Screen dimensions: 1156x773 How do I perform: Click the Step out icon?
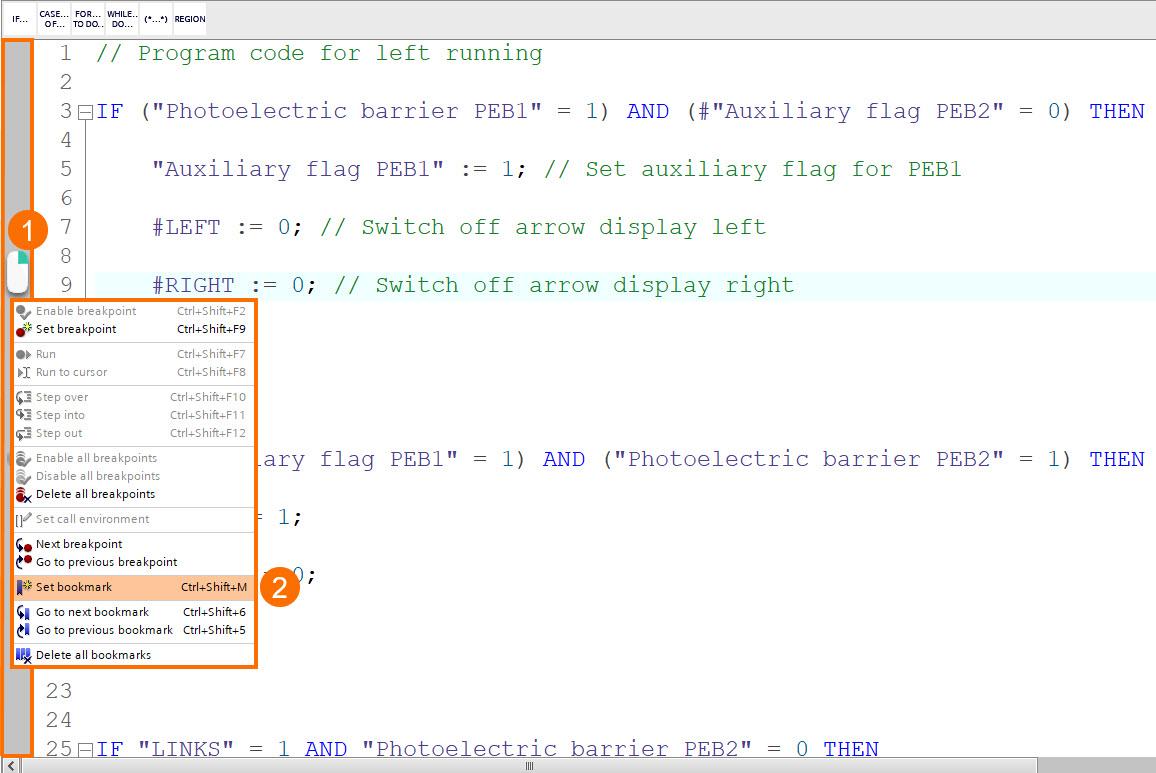click(x=22, y=433)
